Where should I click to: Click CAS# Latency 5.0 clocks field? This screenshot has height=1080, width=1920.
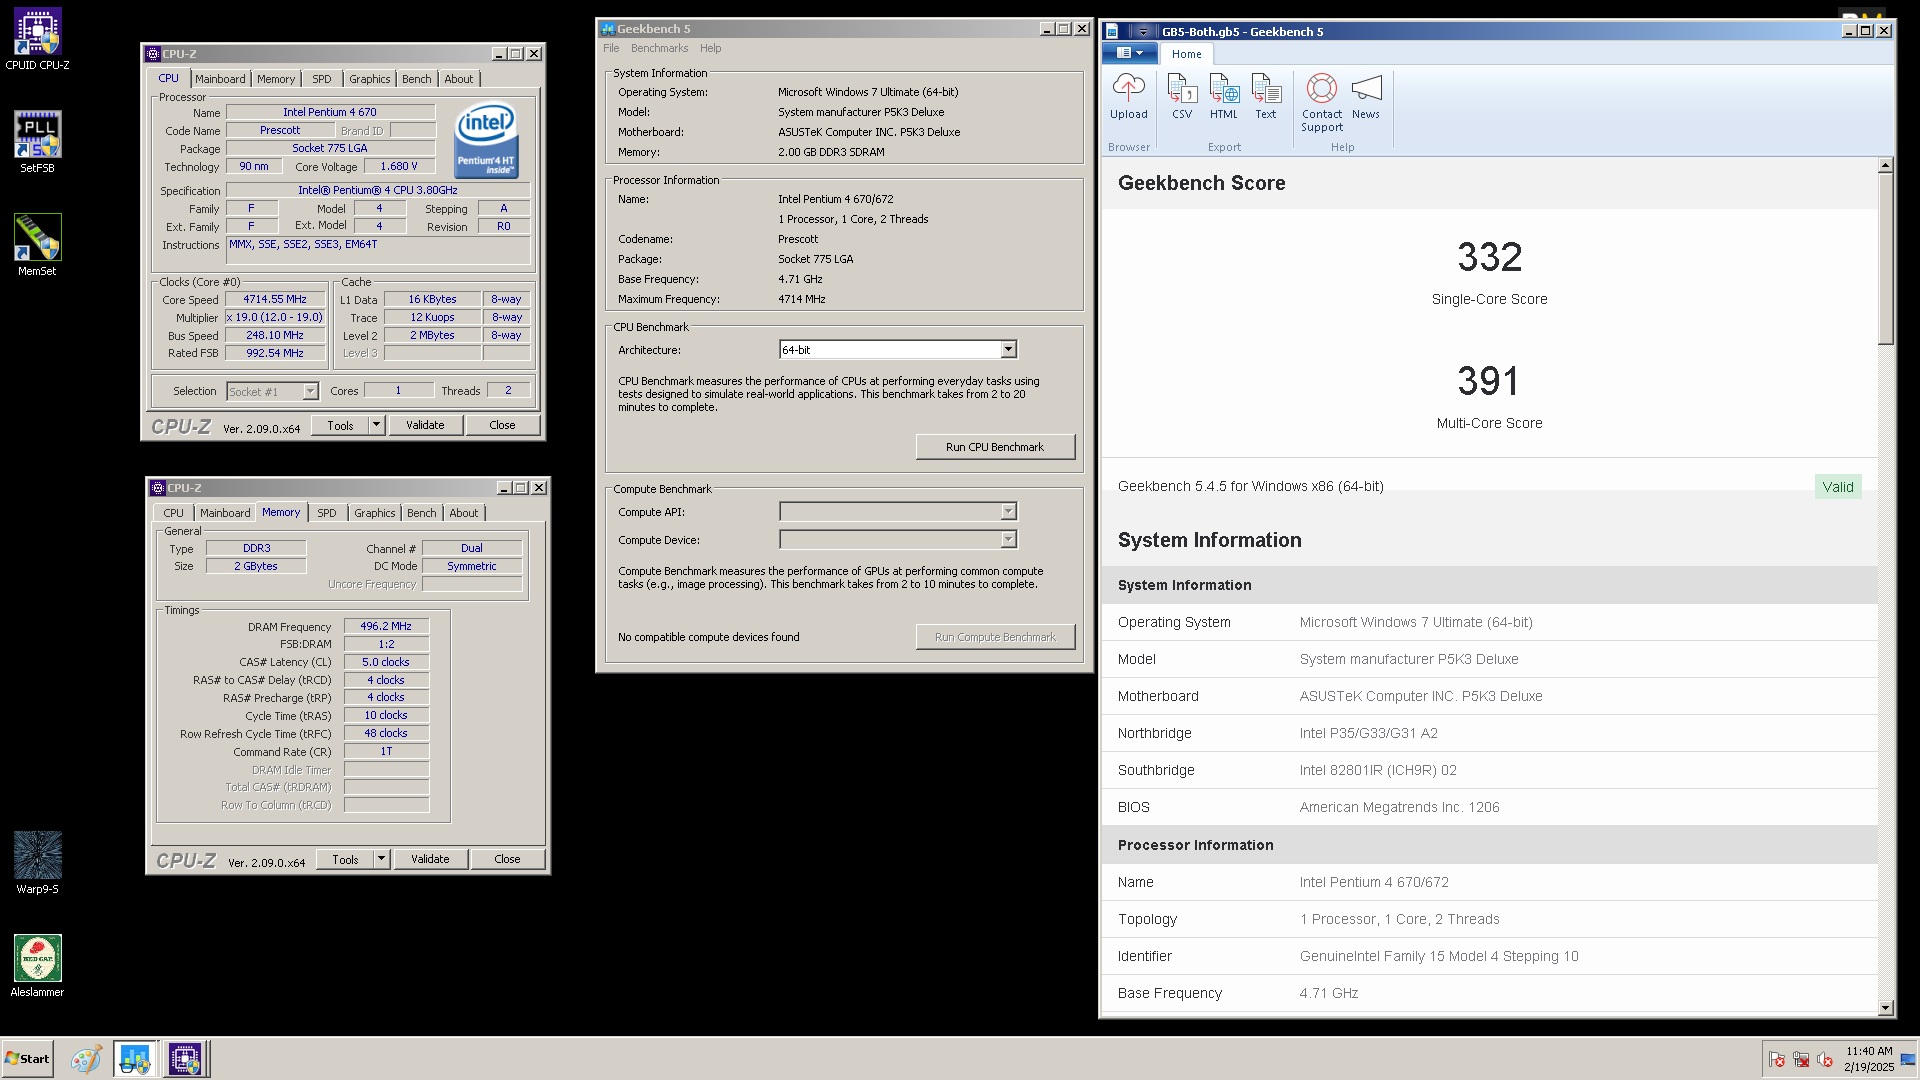(386, 662)
